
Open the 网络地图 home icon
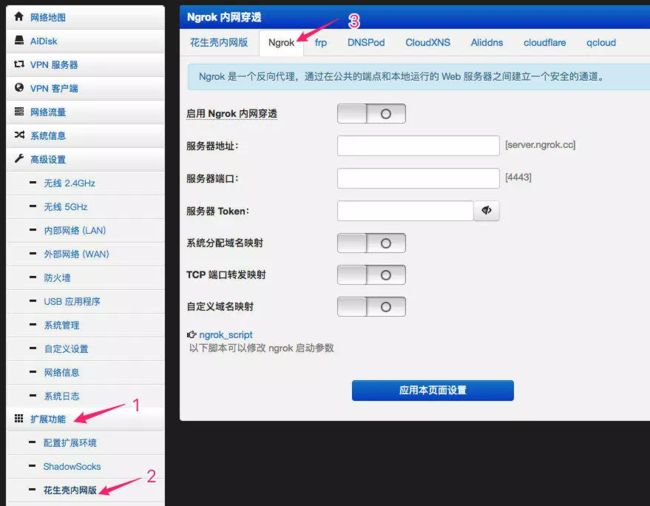pos(19,17)
